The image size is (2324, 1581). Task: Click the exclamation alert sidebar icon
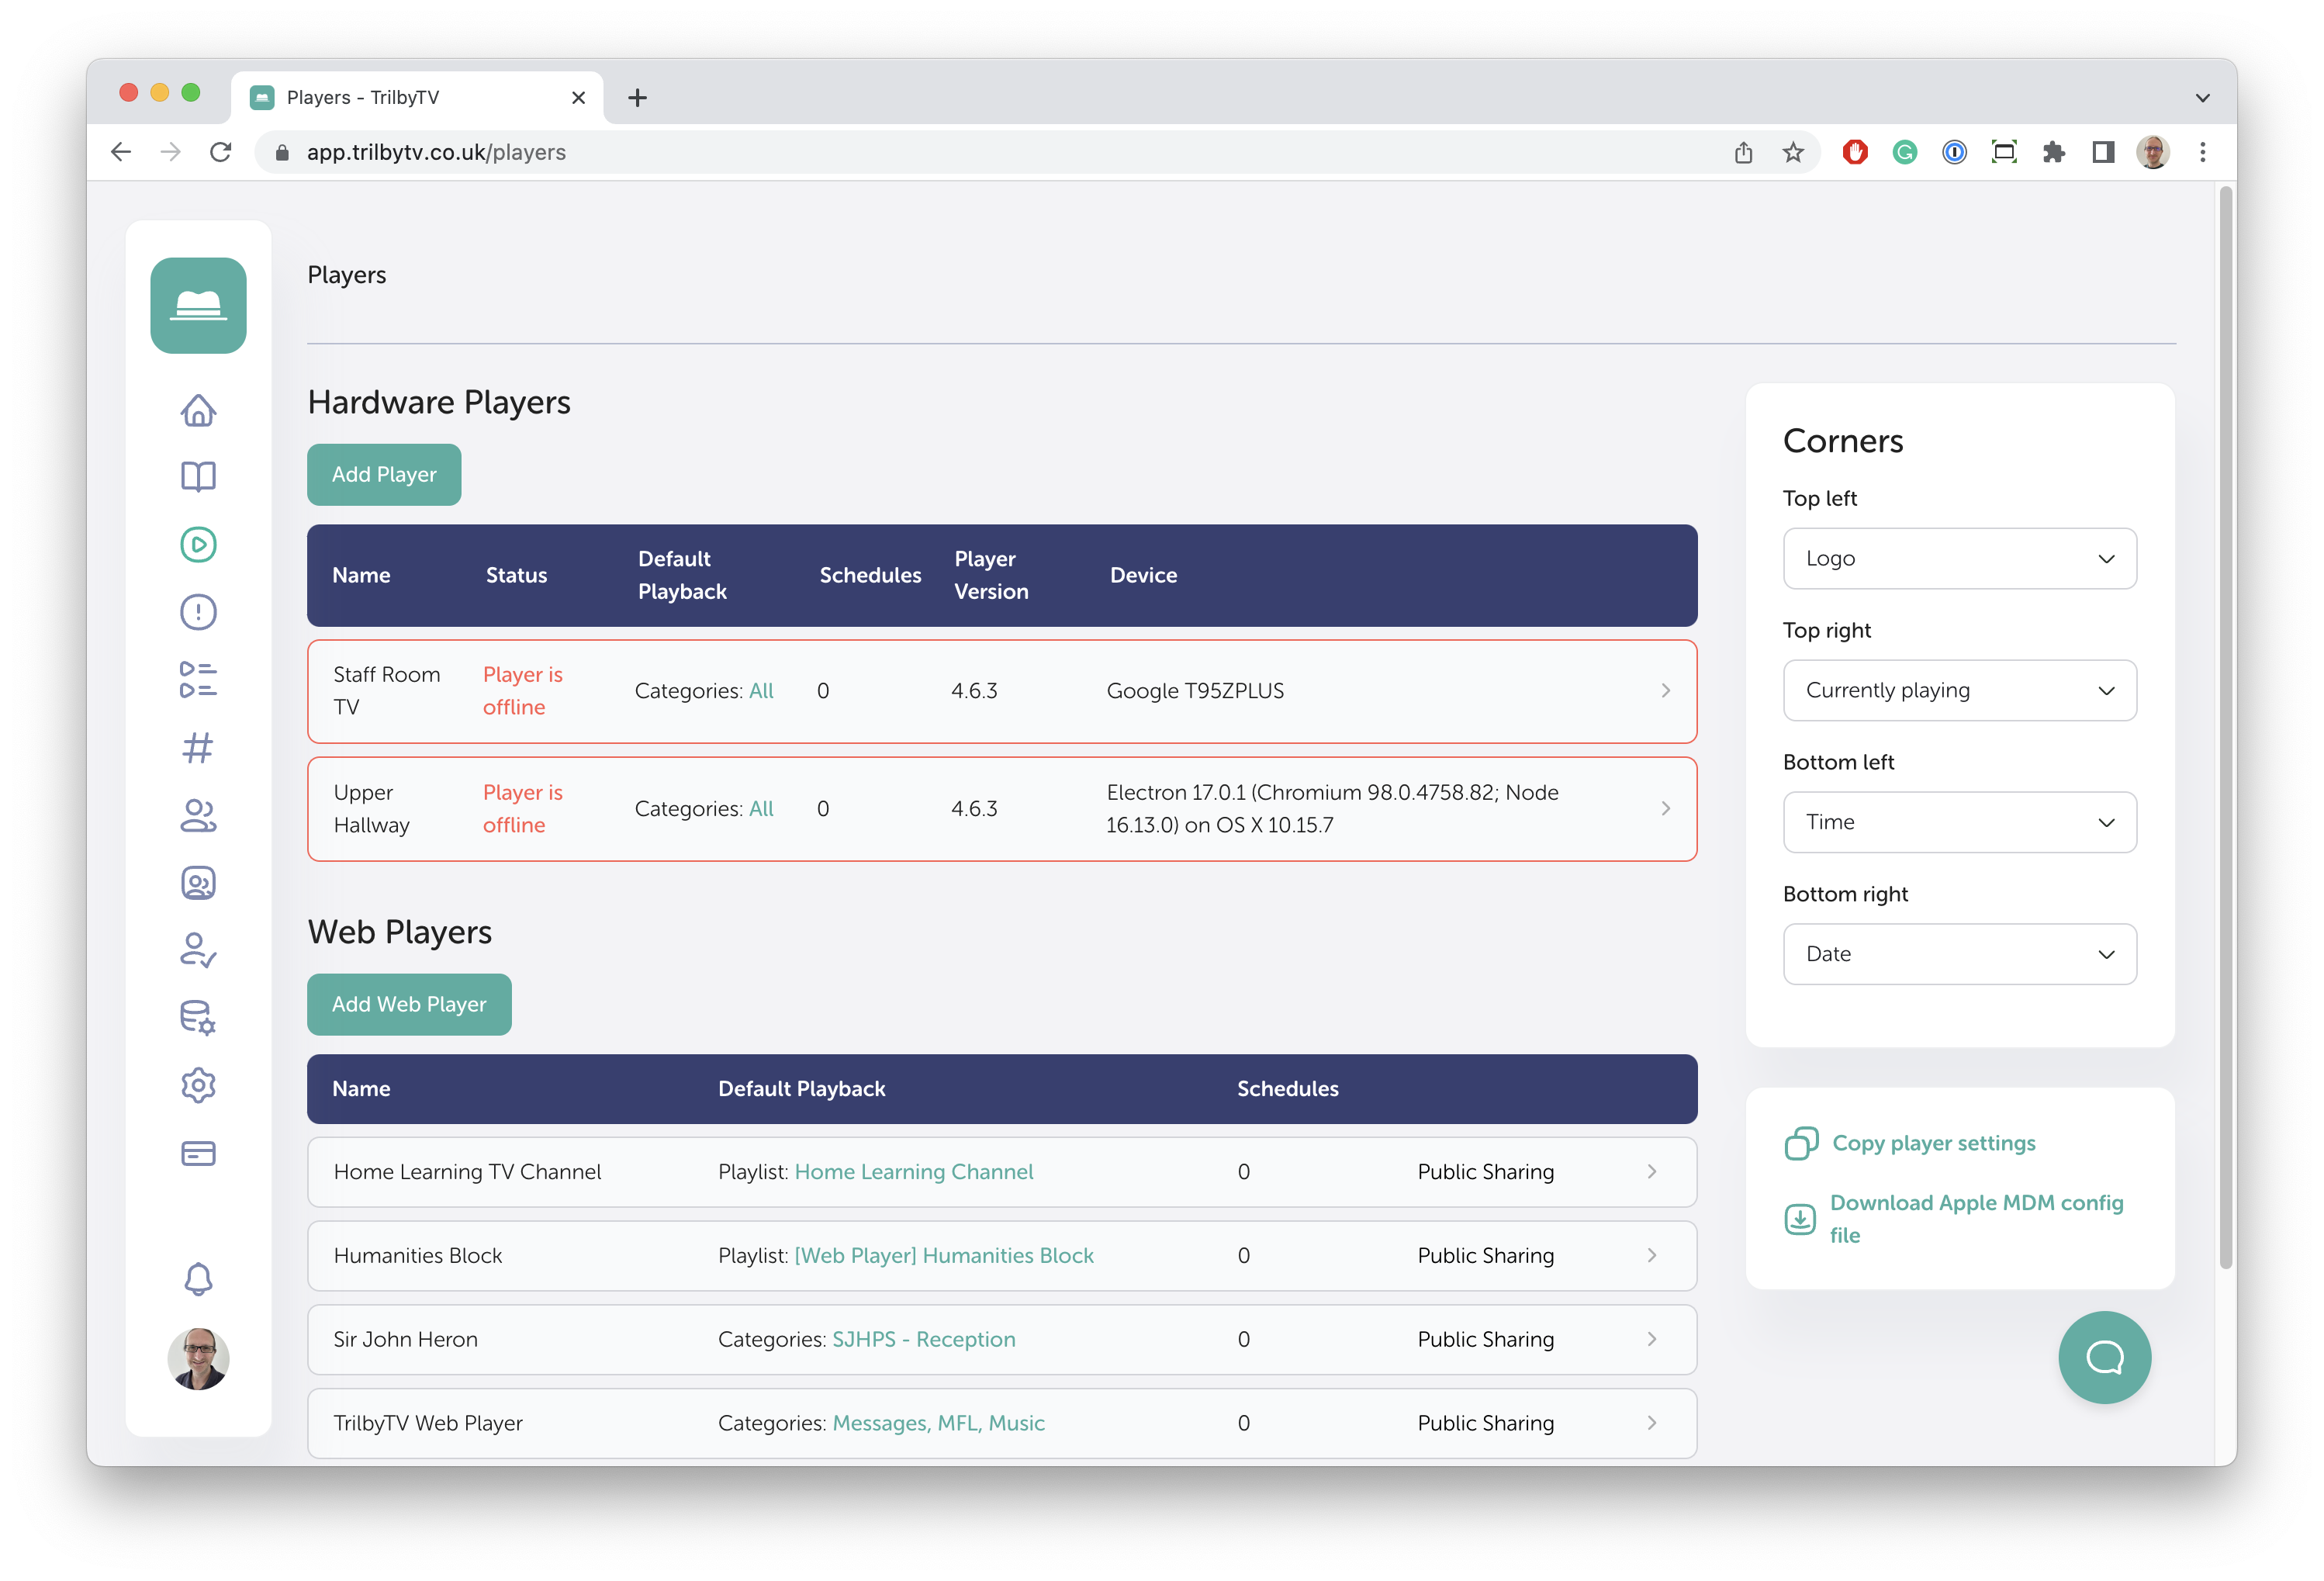coord(198,612)
